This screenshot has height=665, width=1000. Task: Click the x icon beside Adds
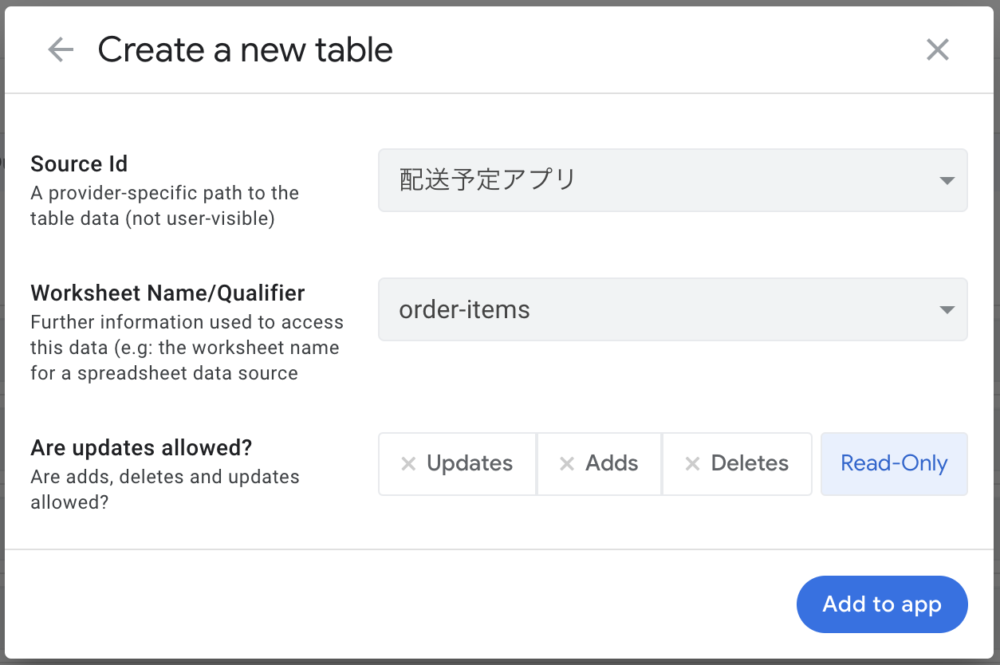[567, 464]
